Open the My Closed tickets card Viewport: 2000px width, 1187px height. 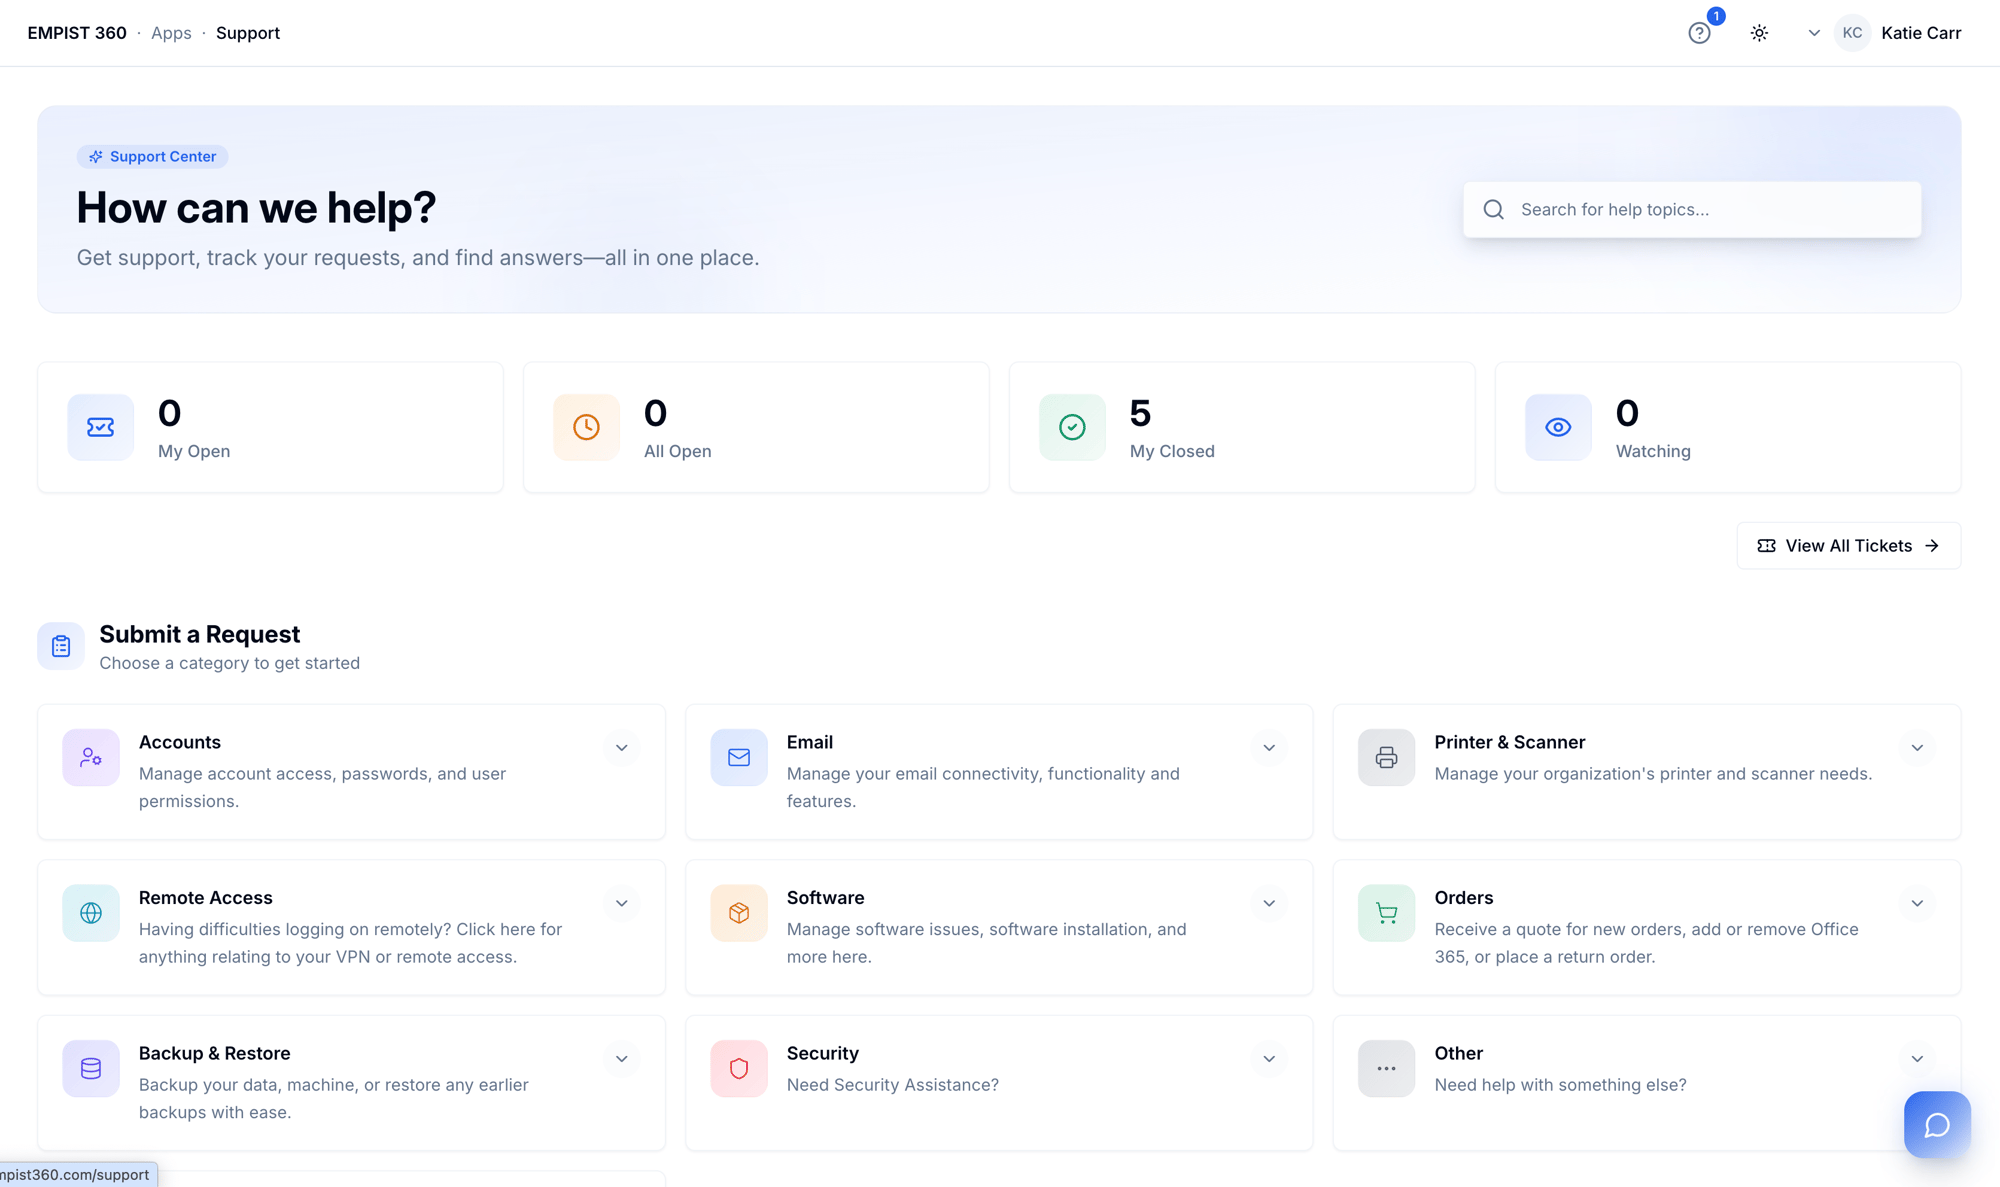click(1241, 427)
